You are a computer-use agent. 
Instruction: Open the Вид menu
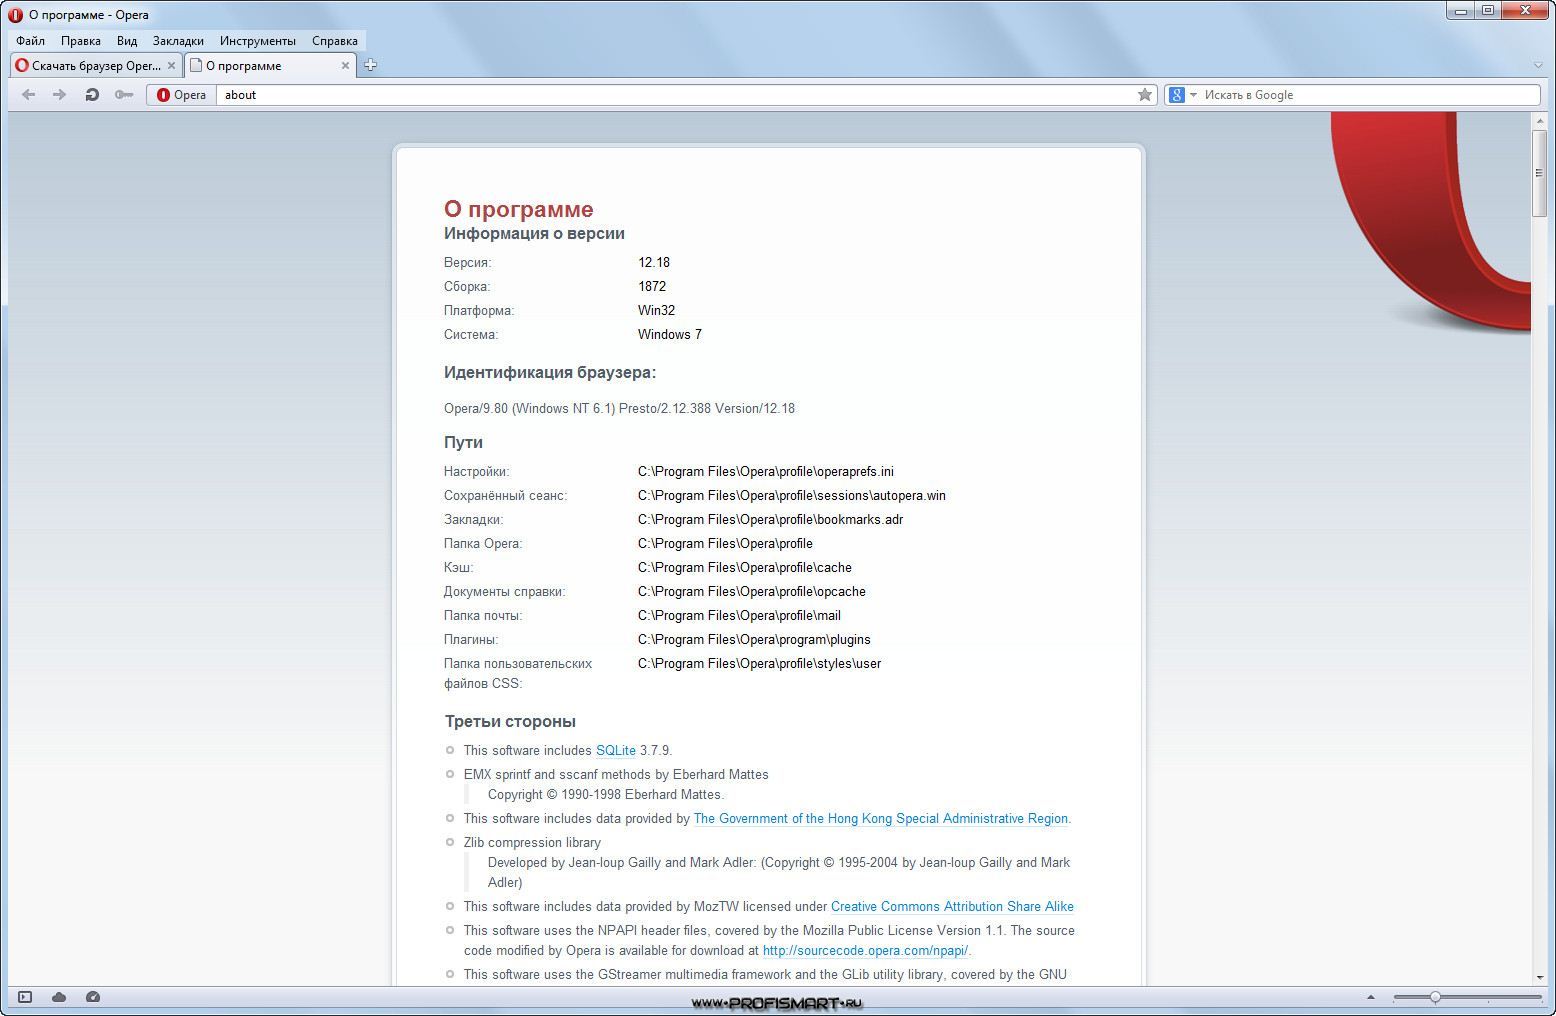click(x=127, y=41)
